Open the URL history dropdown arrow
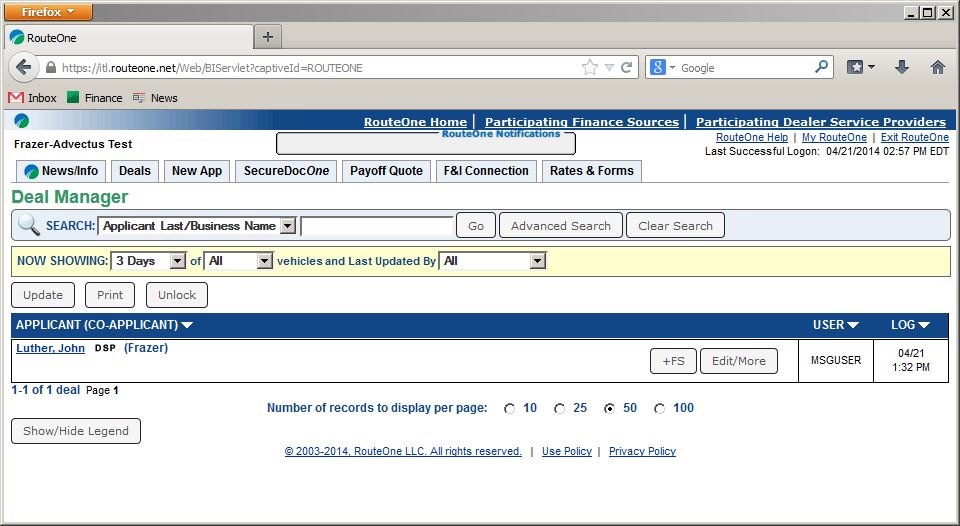 (x=609, y=68)
